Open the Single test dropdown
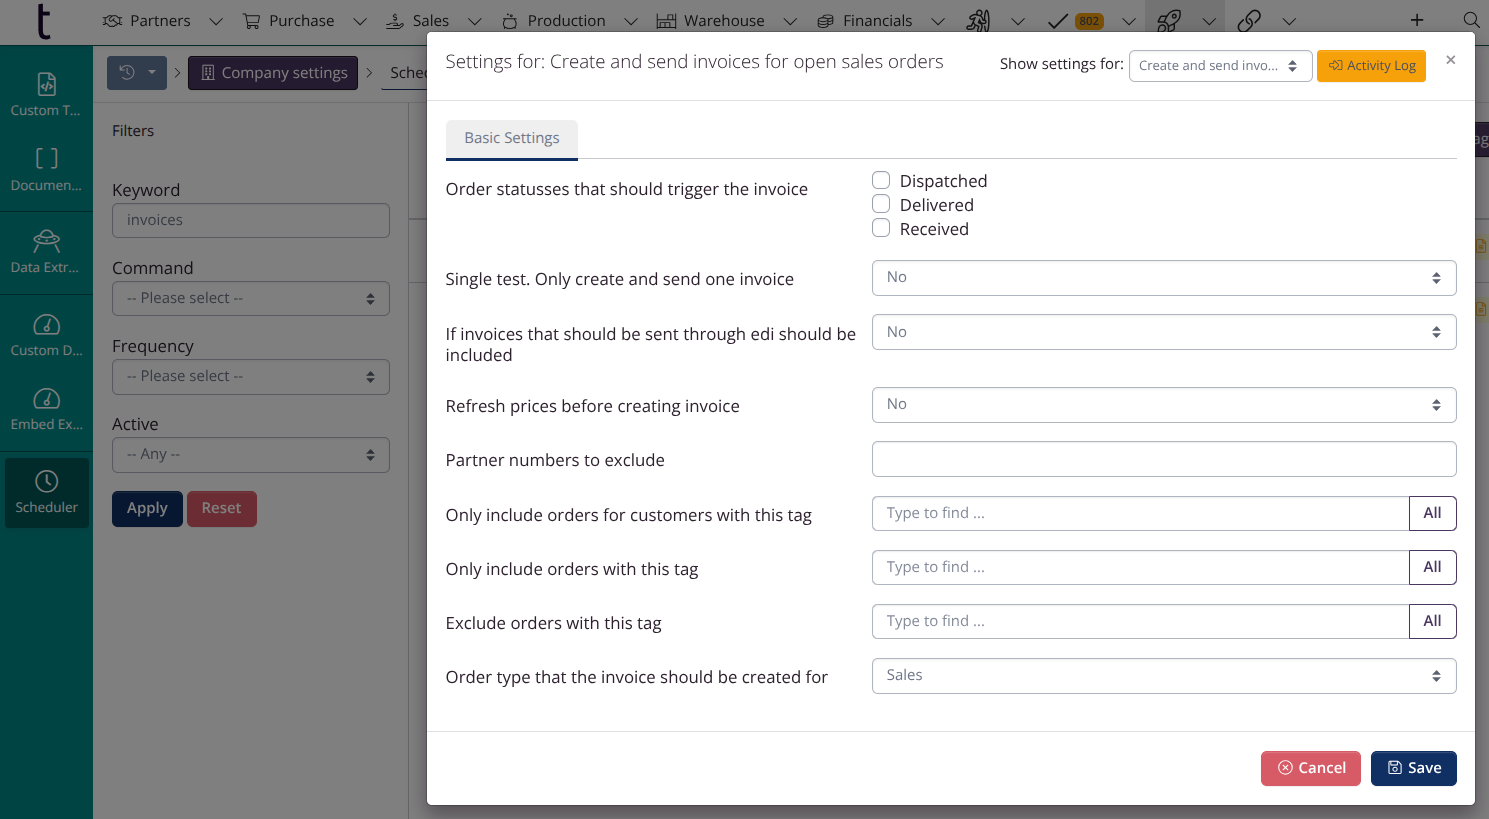Screen dimensions: 1489x819 tap(1163, 278)
